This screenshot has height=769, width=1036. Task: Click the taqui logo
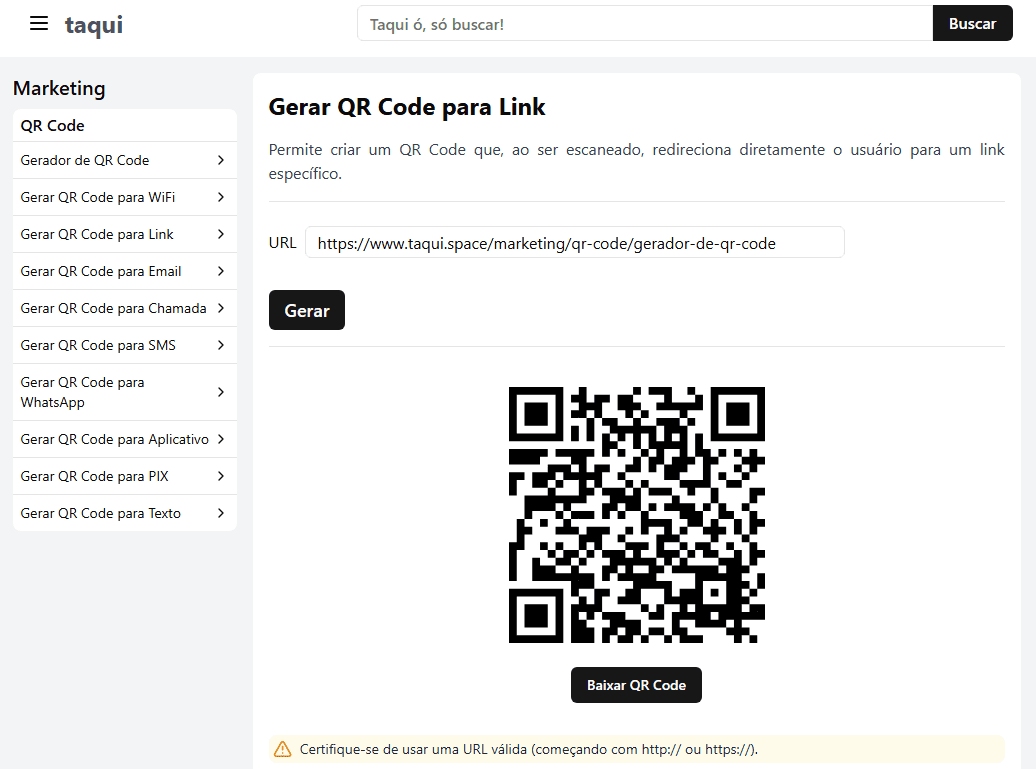94,25
